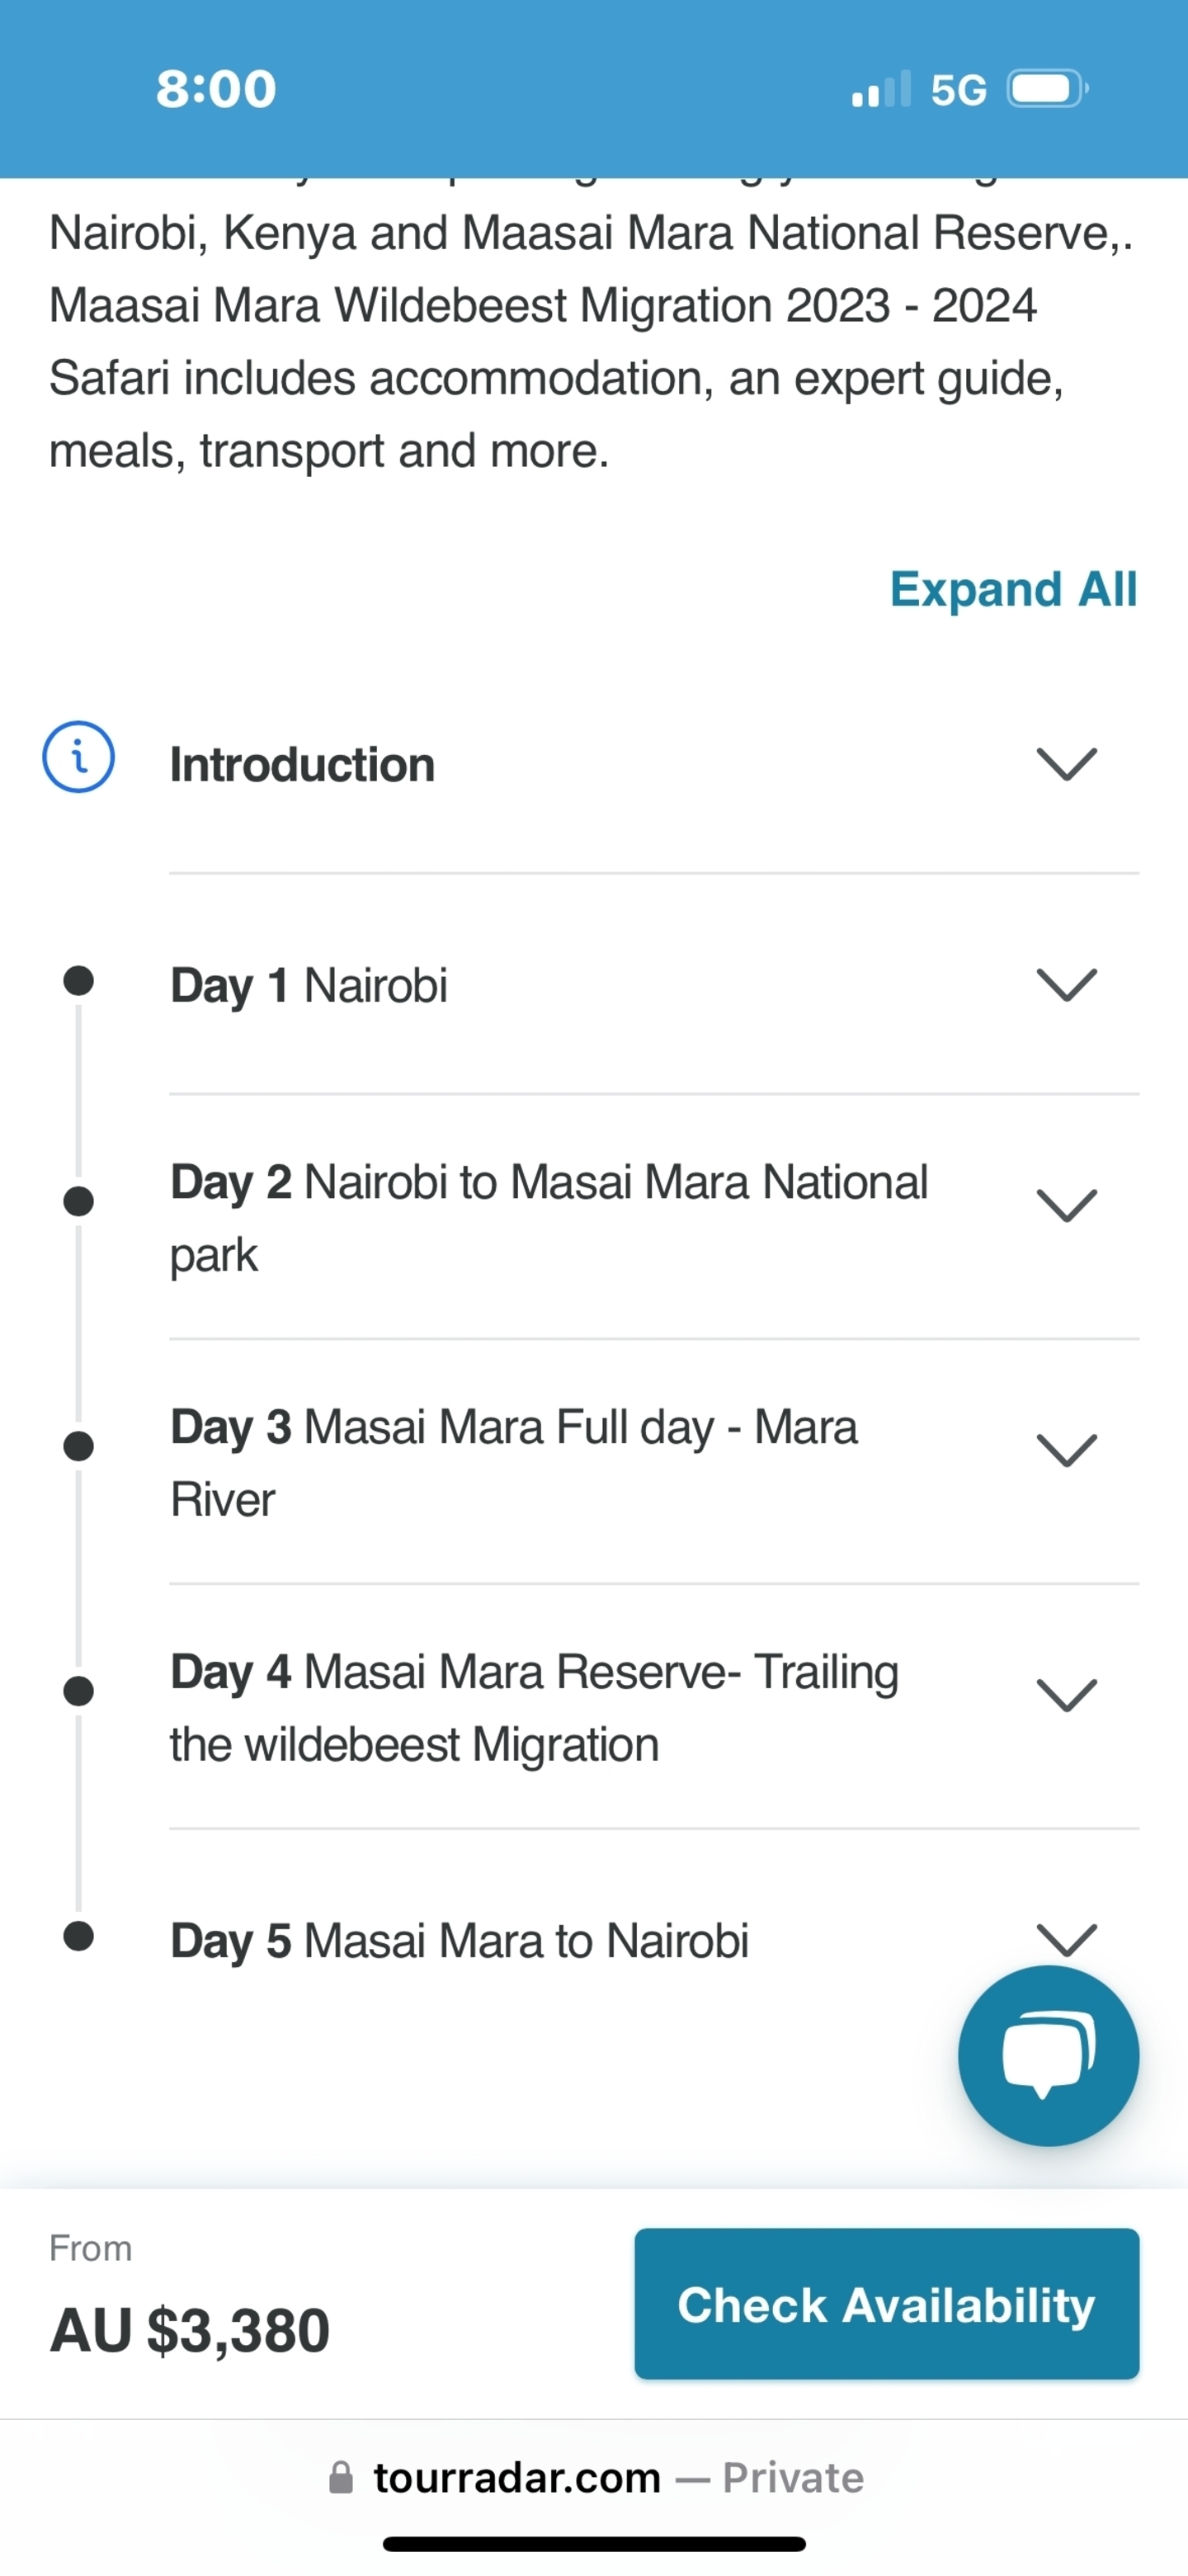1188x2576 pixels.
Task: Expand the Introduction section chevron
Action: 1067,764
